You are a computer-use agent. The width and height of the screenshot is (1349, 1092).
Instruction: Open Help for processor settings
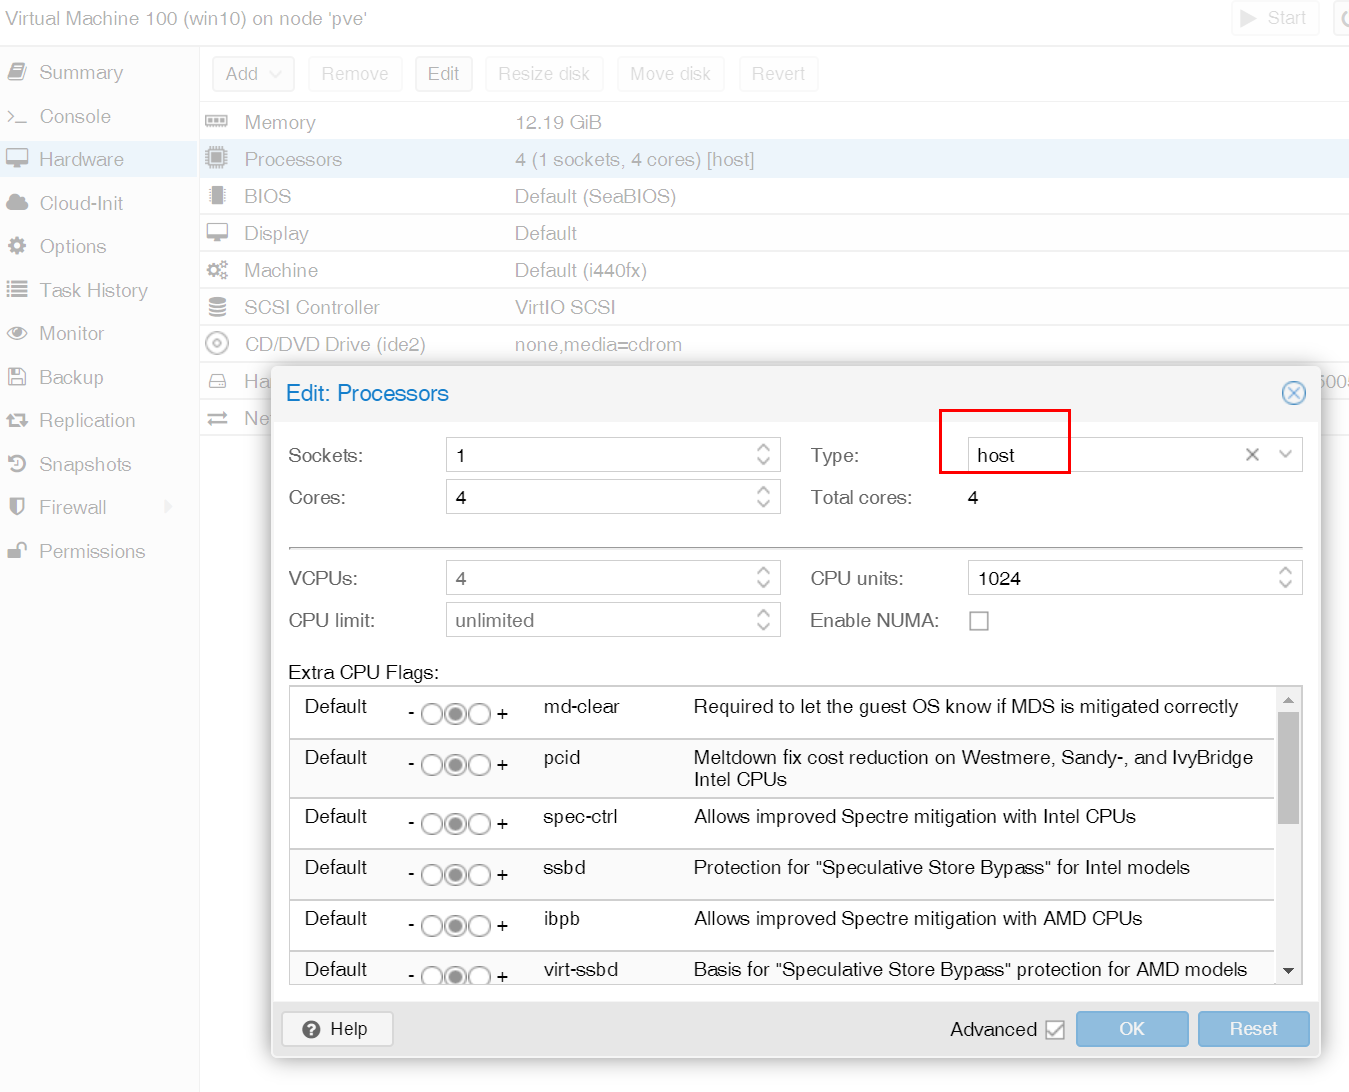click(x=337, y=1029)
